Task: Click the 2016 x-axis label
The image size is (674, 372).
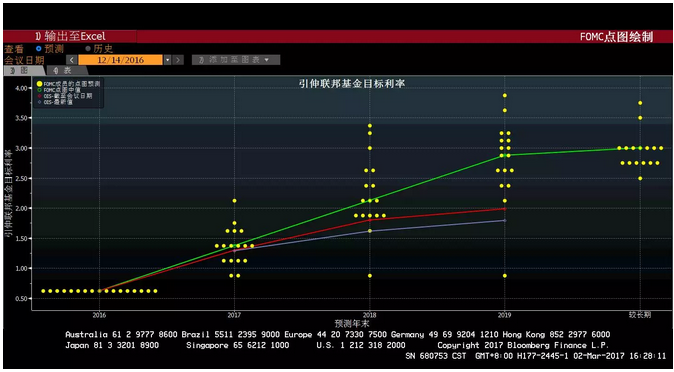Action: coord(99,315)
